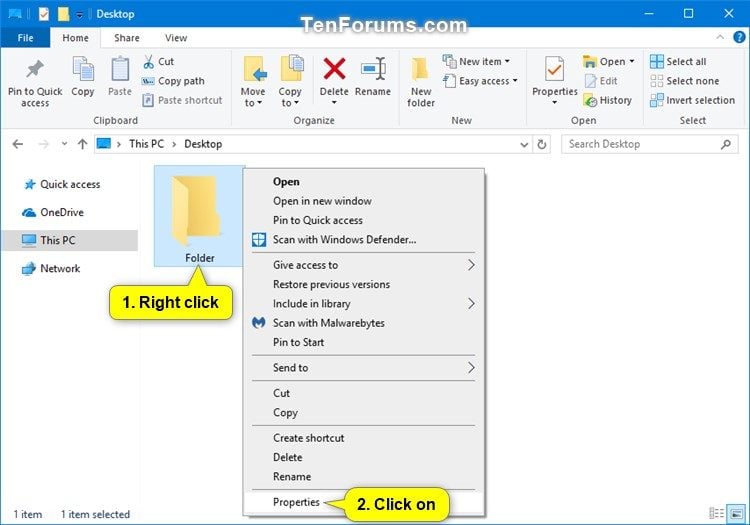Click the Forward navigation arrow

[43, 144]
